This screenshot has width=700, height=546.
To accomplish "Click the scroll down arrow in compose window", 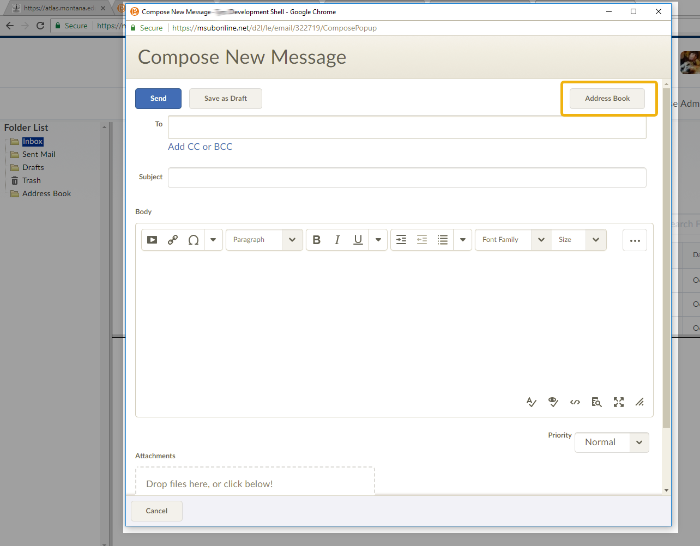I will coord(666,490).
